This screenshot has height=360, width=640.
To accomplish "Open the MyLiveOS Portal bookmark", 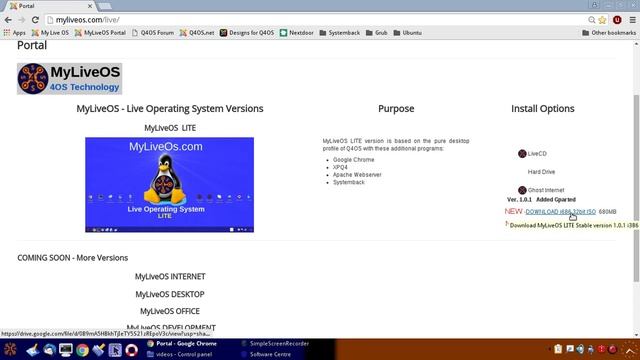I will 100,33.
